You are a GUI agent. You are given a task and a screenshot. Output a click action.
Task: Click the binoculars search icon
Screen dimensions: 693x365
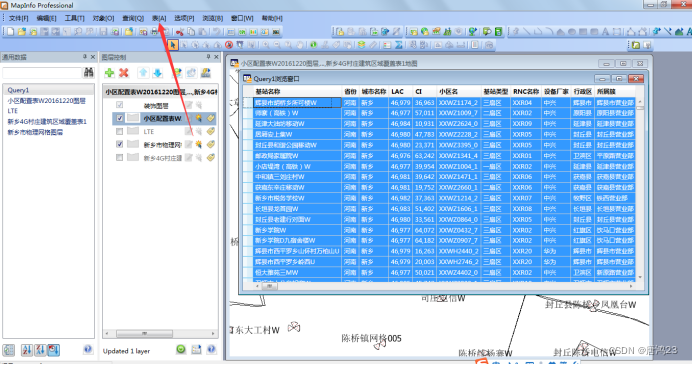(x=89, y=72)
